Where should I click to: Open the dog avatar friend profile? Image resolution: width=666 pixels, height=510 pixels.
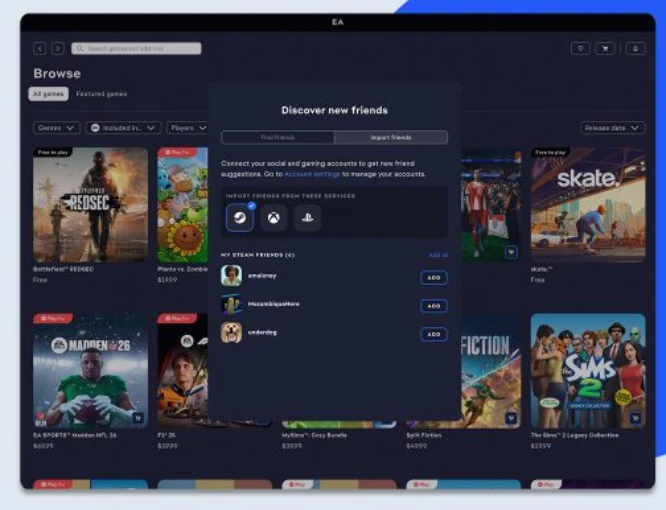click(x=231, y=332)
